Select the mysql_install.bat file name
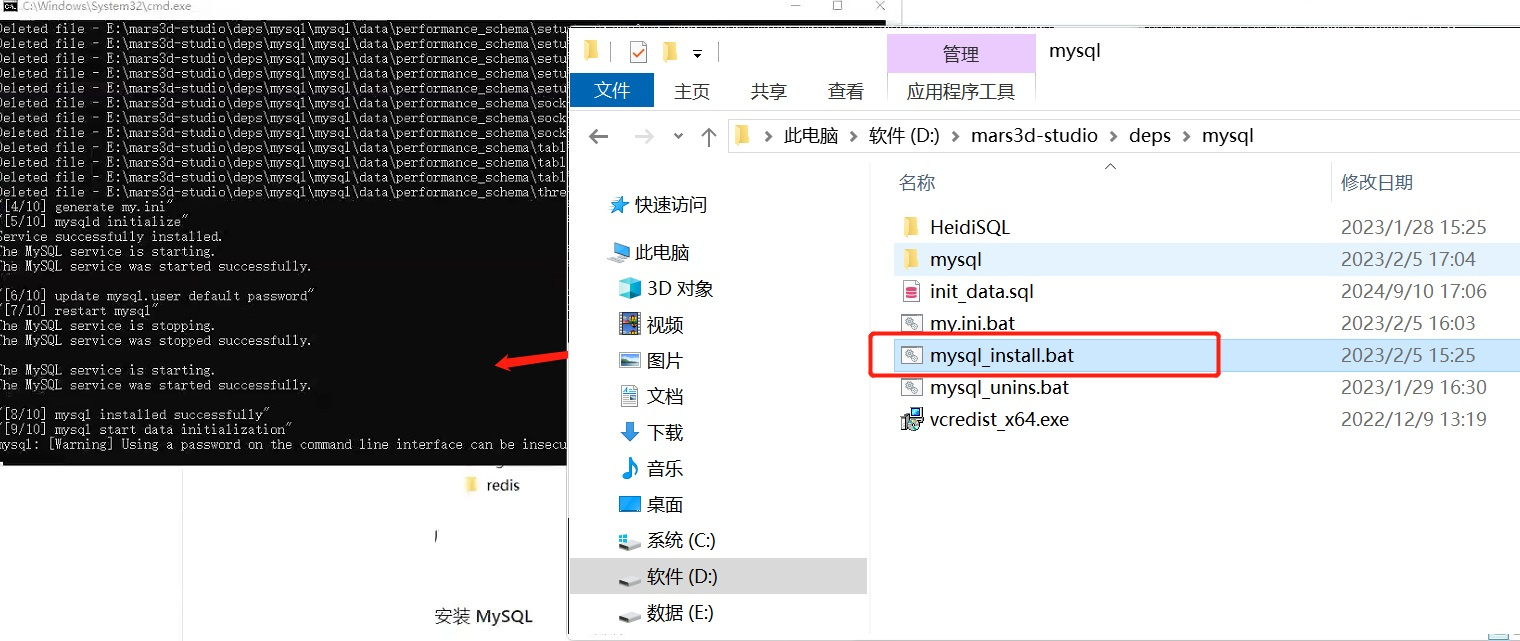This screenshot has height=641, width=1520. (1002, 355)
